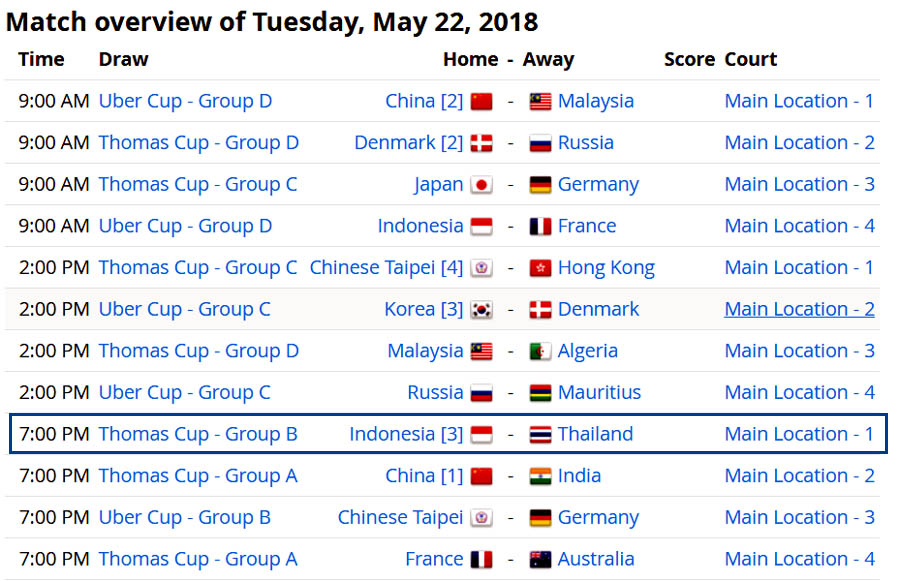The width and height of the screenshot is (900, 581).
Task: Click the Denmark flag beside Denmark [2]
Action: [x=481, y=143]
